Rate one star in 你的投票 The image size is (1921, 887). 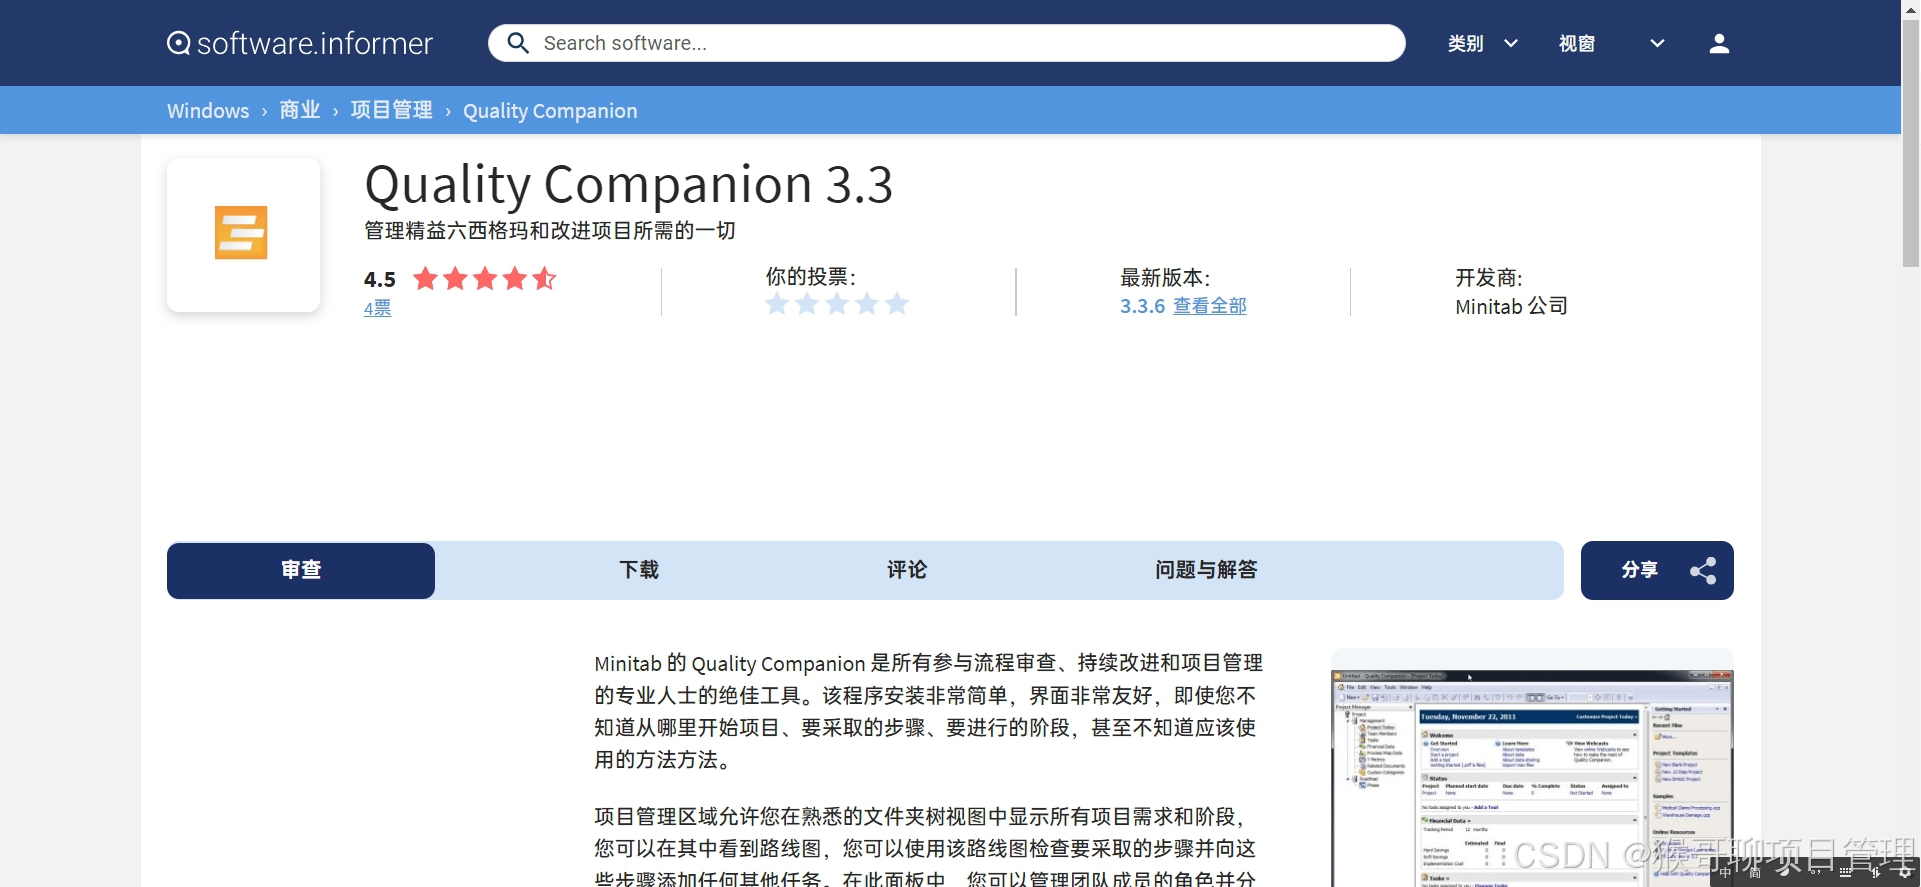pos(777,303)
